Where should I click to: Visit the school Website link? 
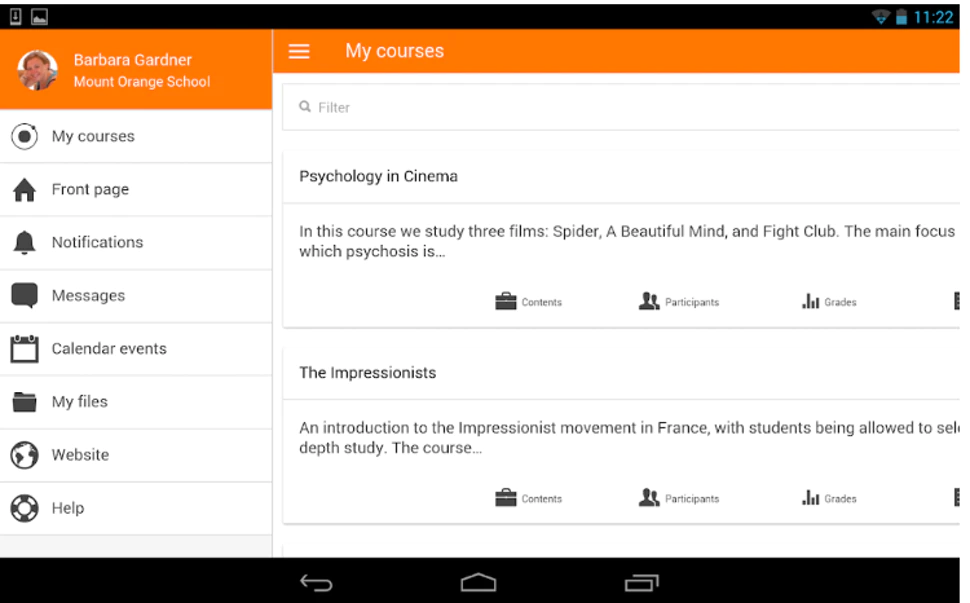(x=80, y=454)
